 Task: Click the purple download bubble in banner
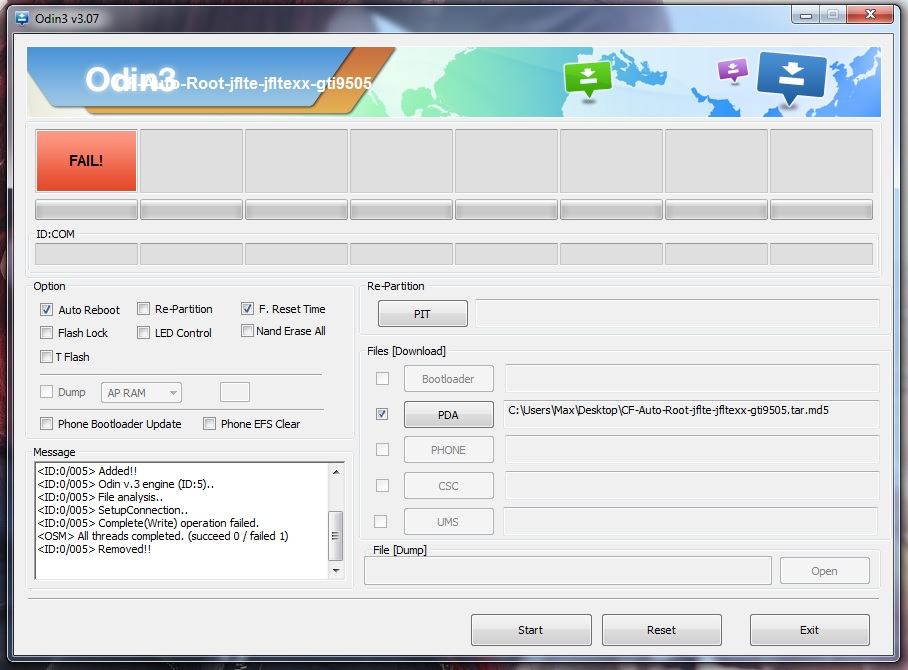pos(733,71)
